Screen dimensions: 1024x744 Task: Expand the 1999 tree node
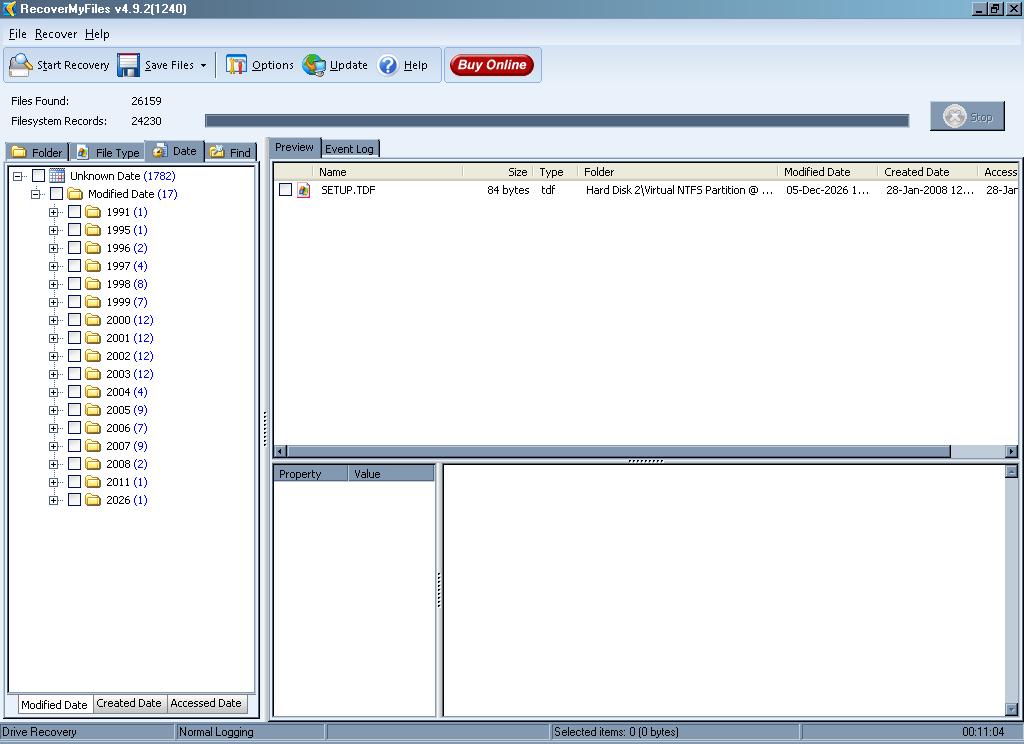click(54, 302)
